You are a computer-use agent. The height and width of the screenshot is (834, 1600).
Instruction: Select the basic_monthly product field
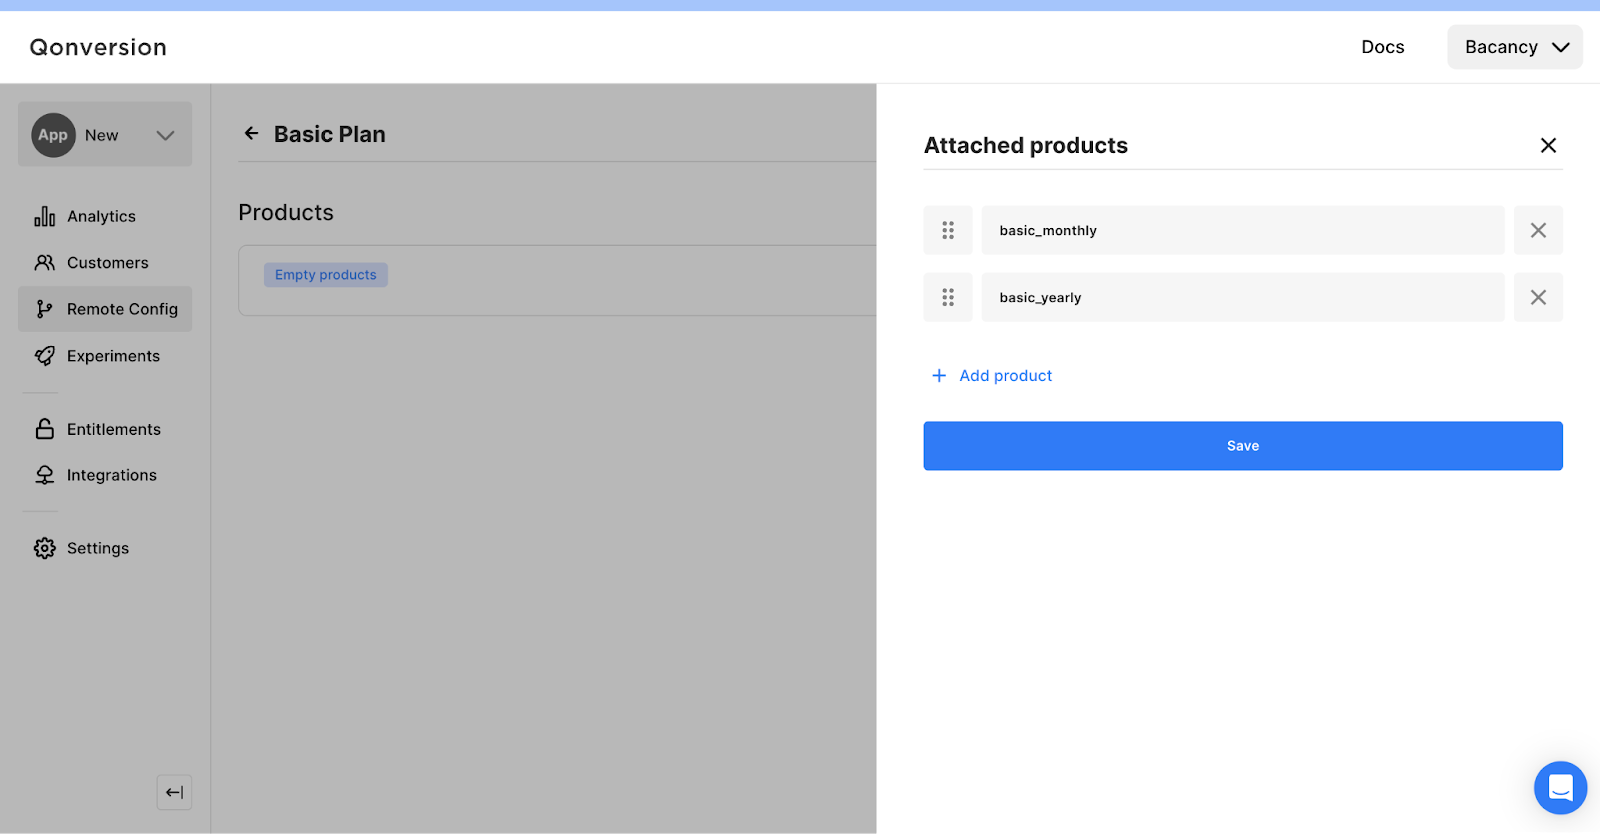pos(1243,230)
